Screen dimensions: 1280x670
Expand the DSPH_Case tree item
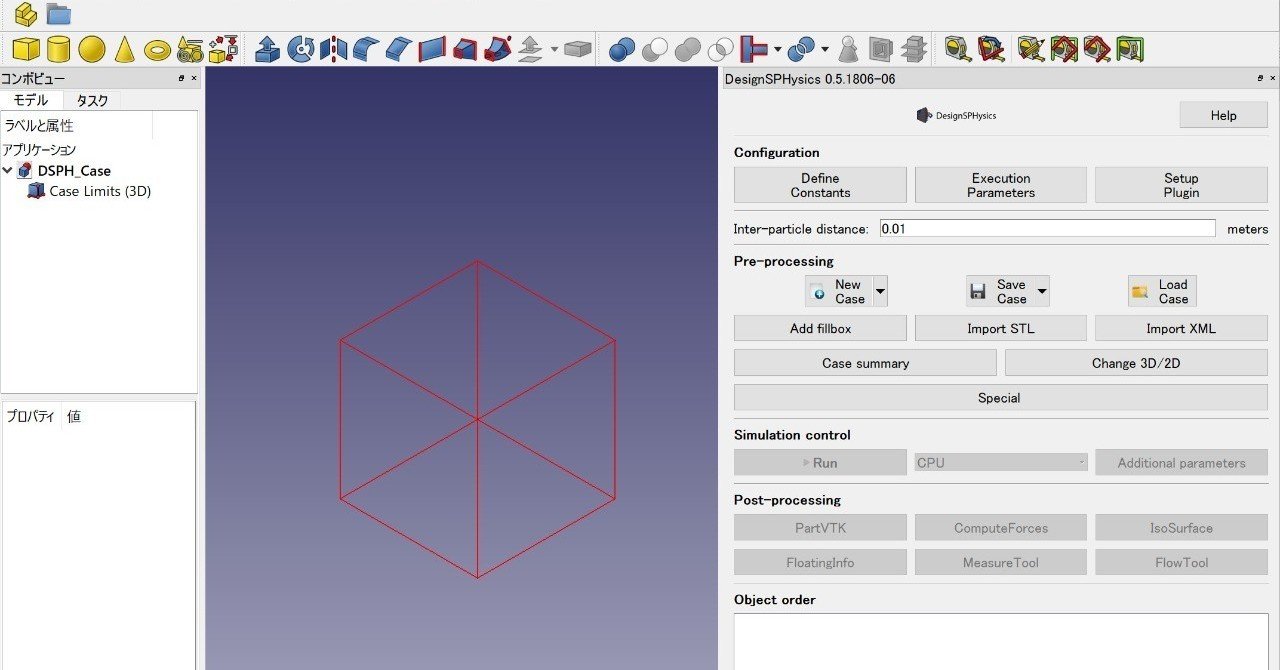click(8, 170)
